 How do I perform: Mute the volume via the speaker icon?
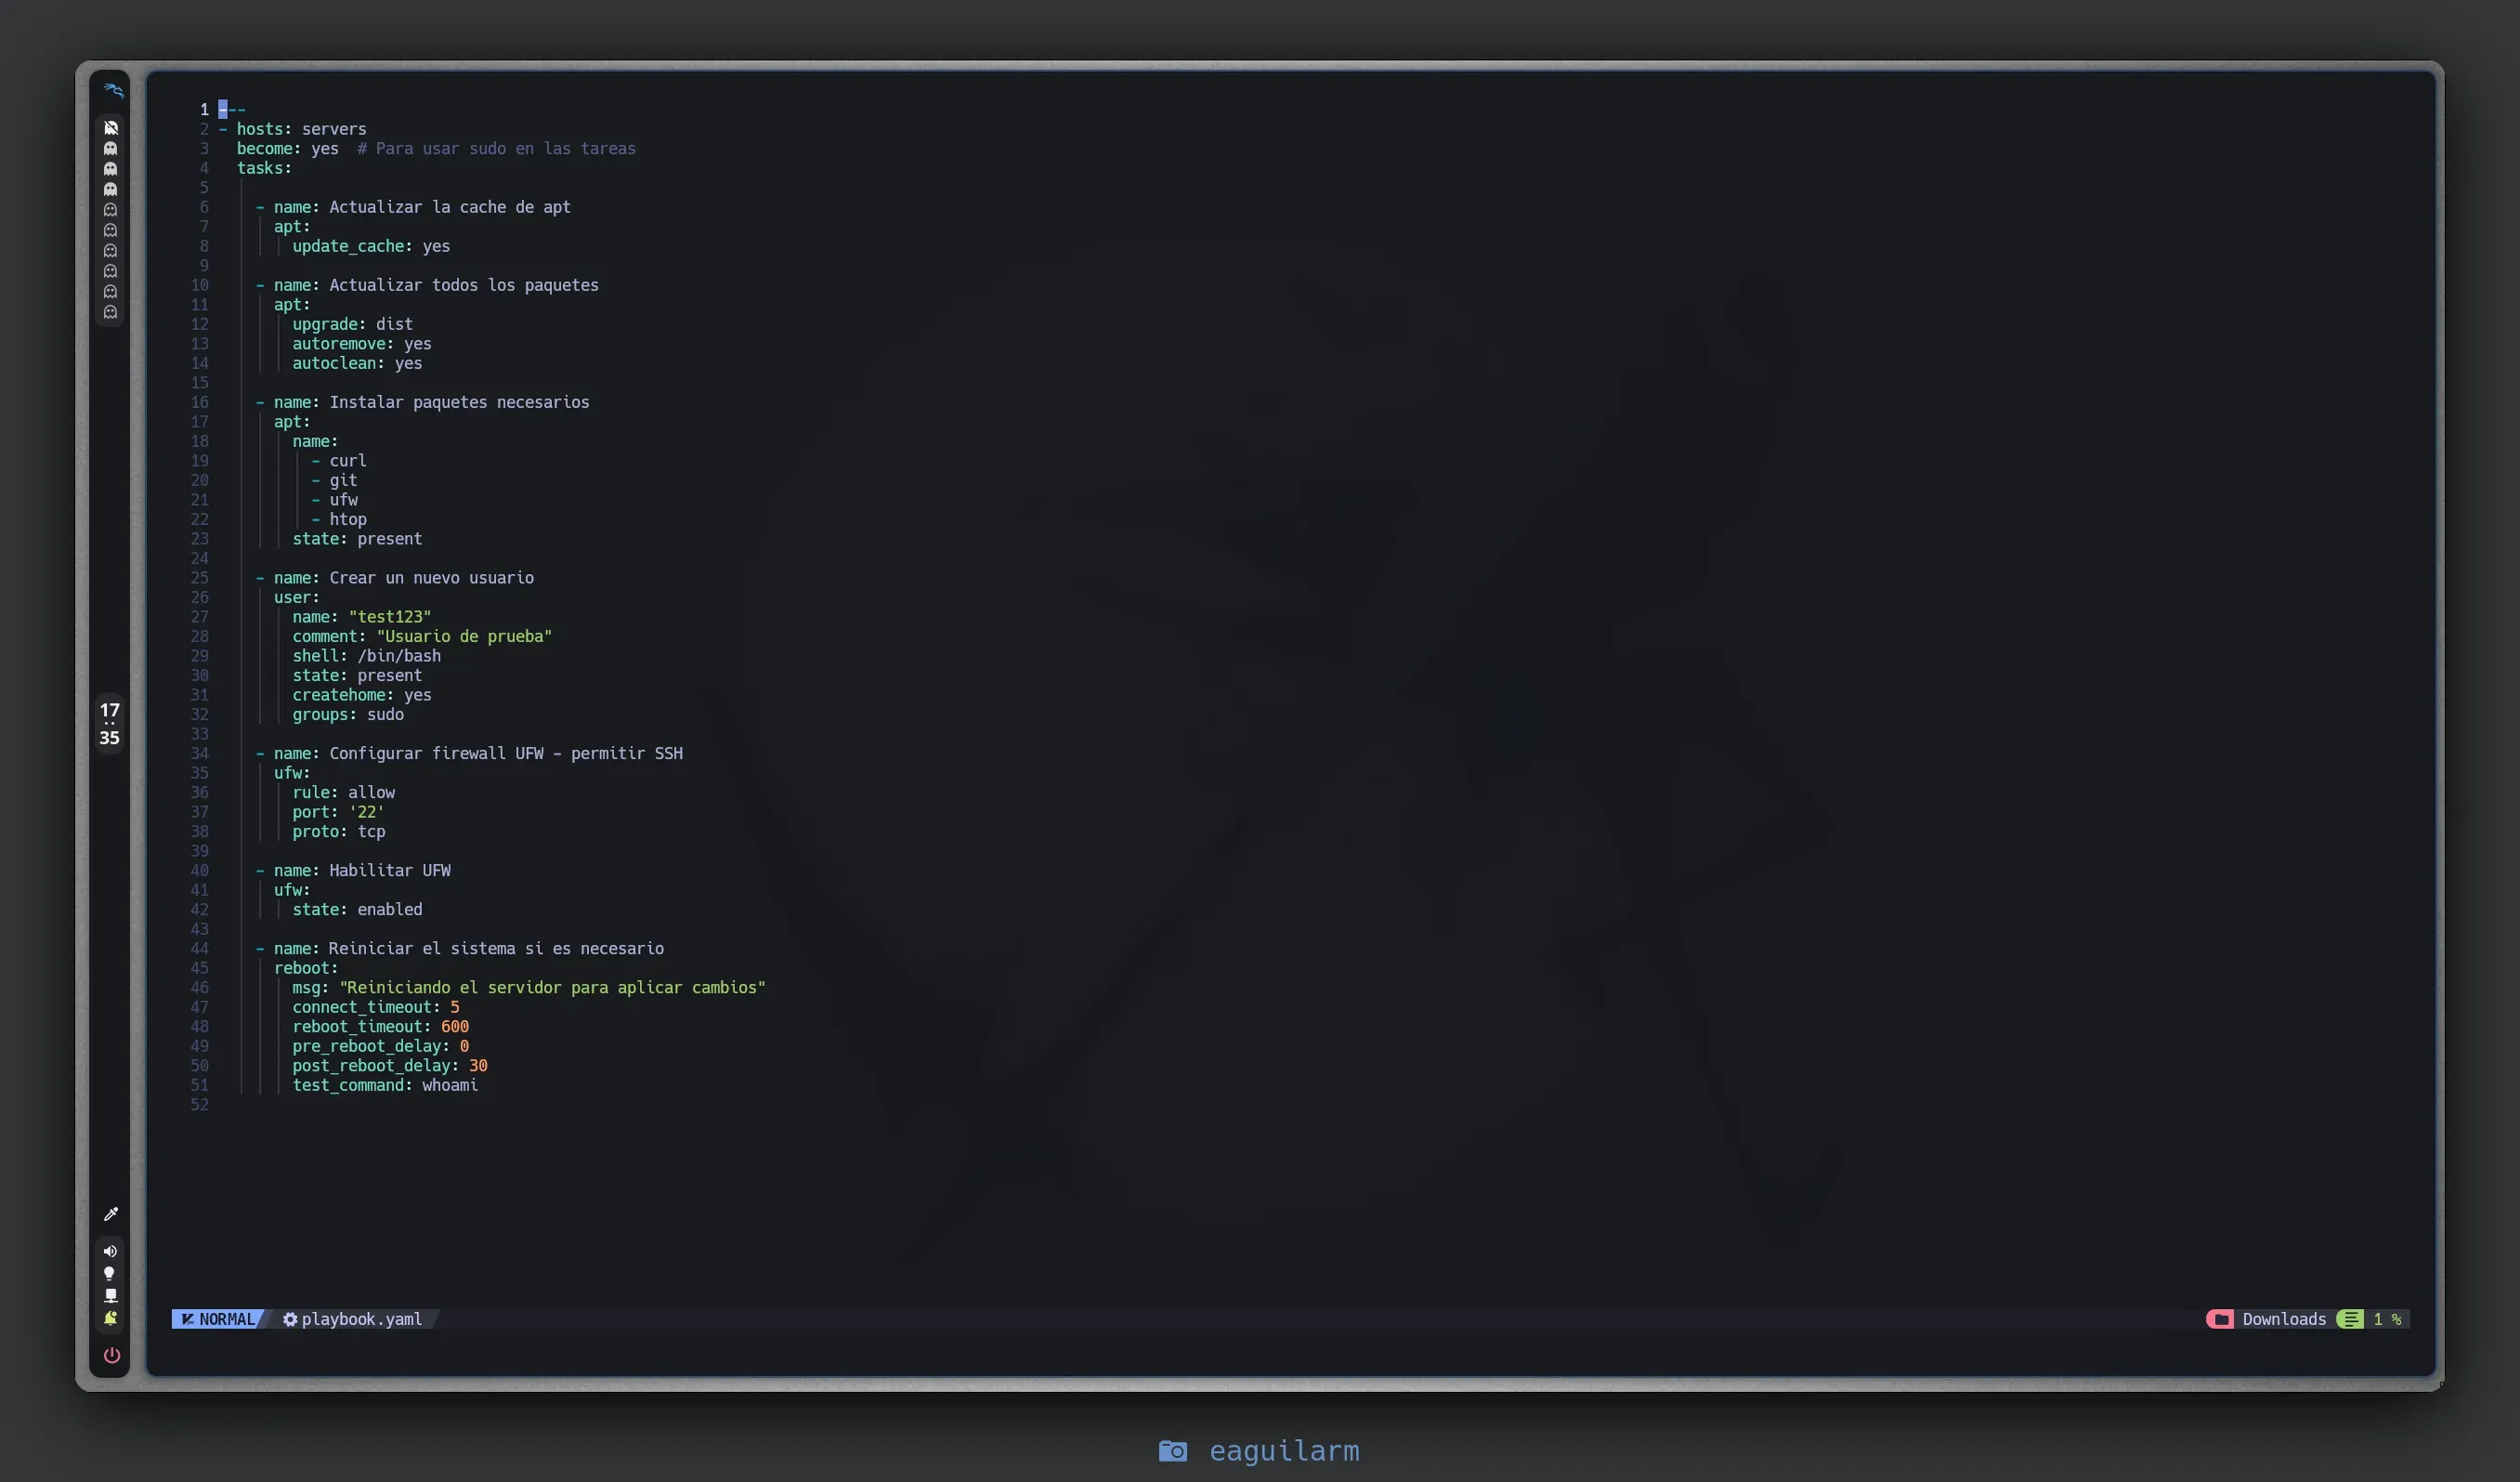point(110,1252)
